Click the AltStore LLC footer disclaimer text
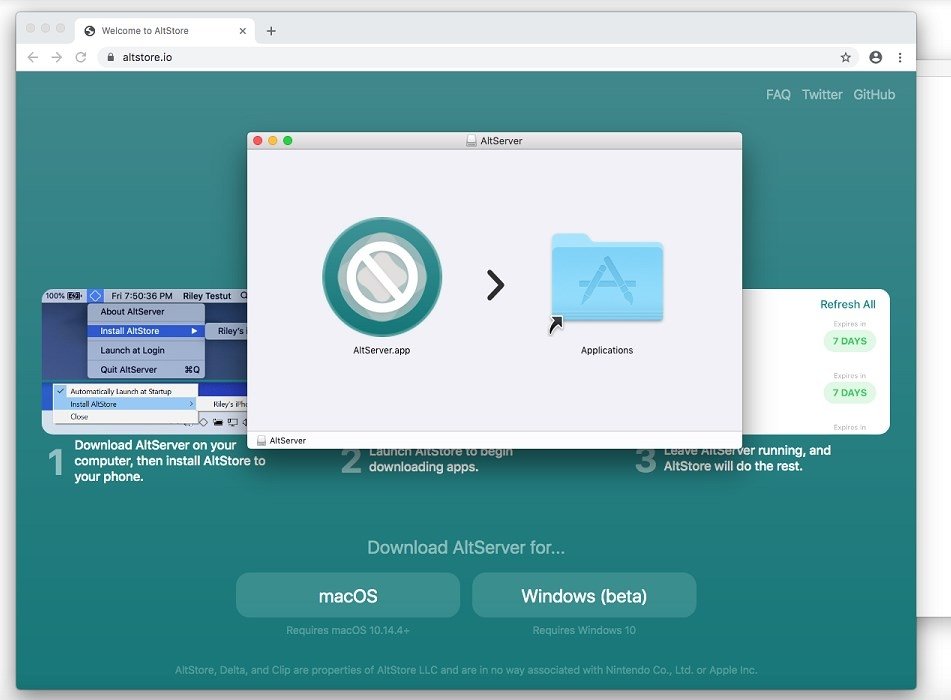This screenshot has width=951, height=700. click(x=466, y=670)
